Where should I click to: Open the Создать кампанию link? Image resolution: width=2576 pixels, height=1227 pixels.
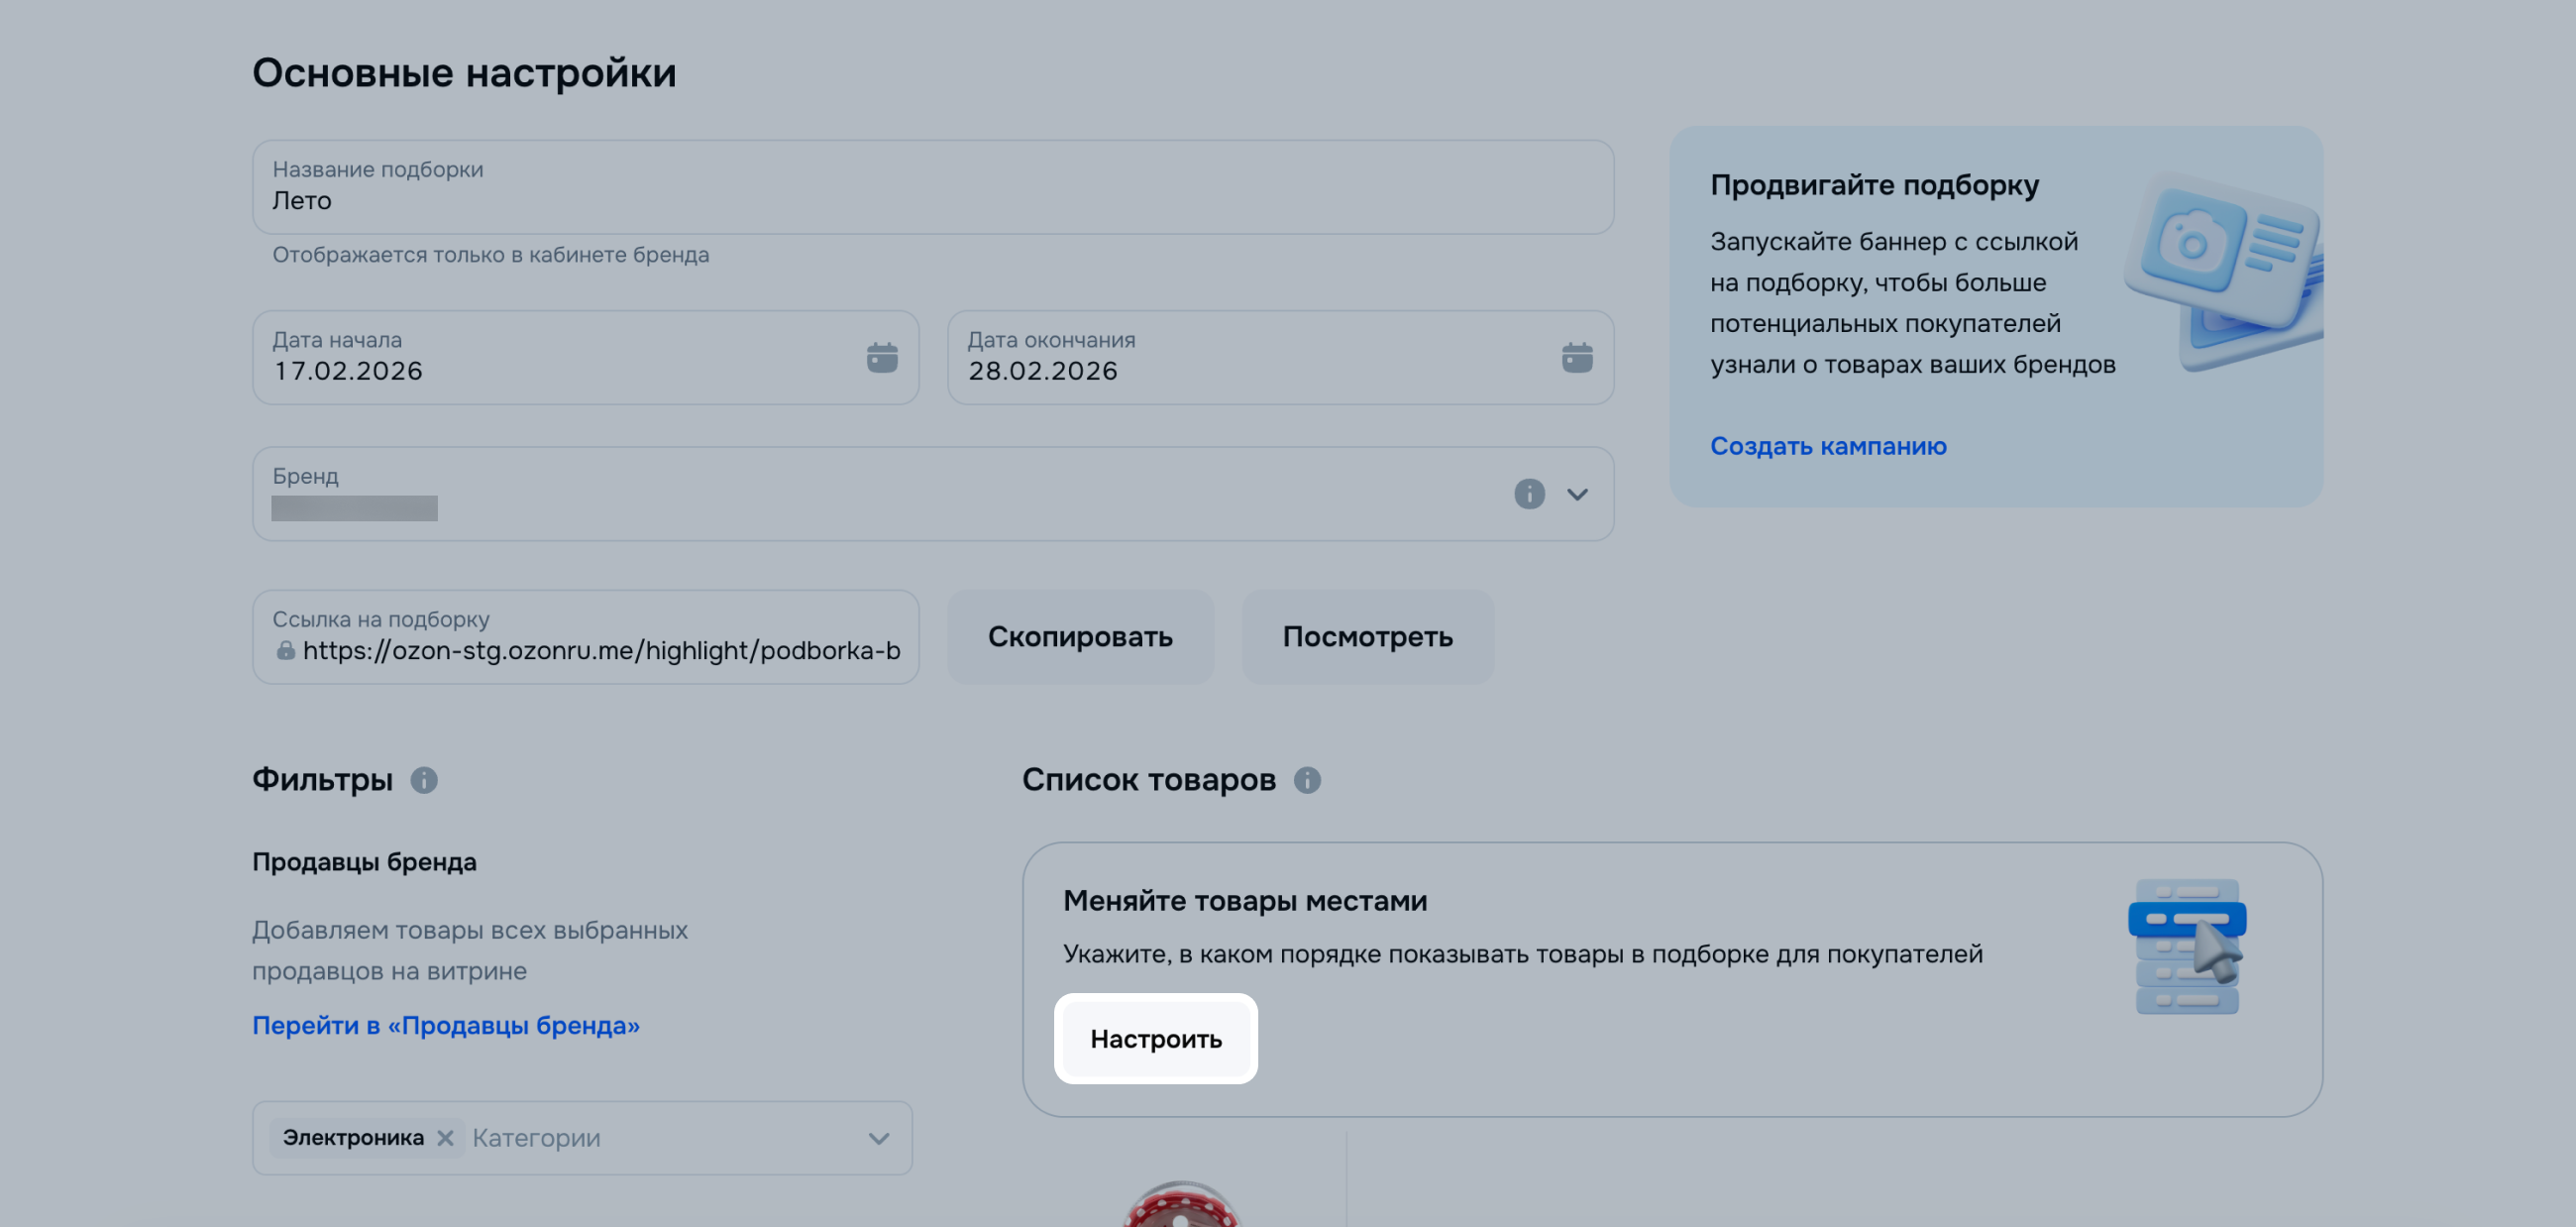point(1827,446)
